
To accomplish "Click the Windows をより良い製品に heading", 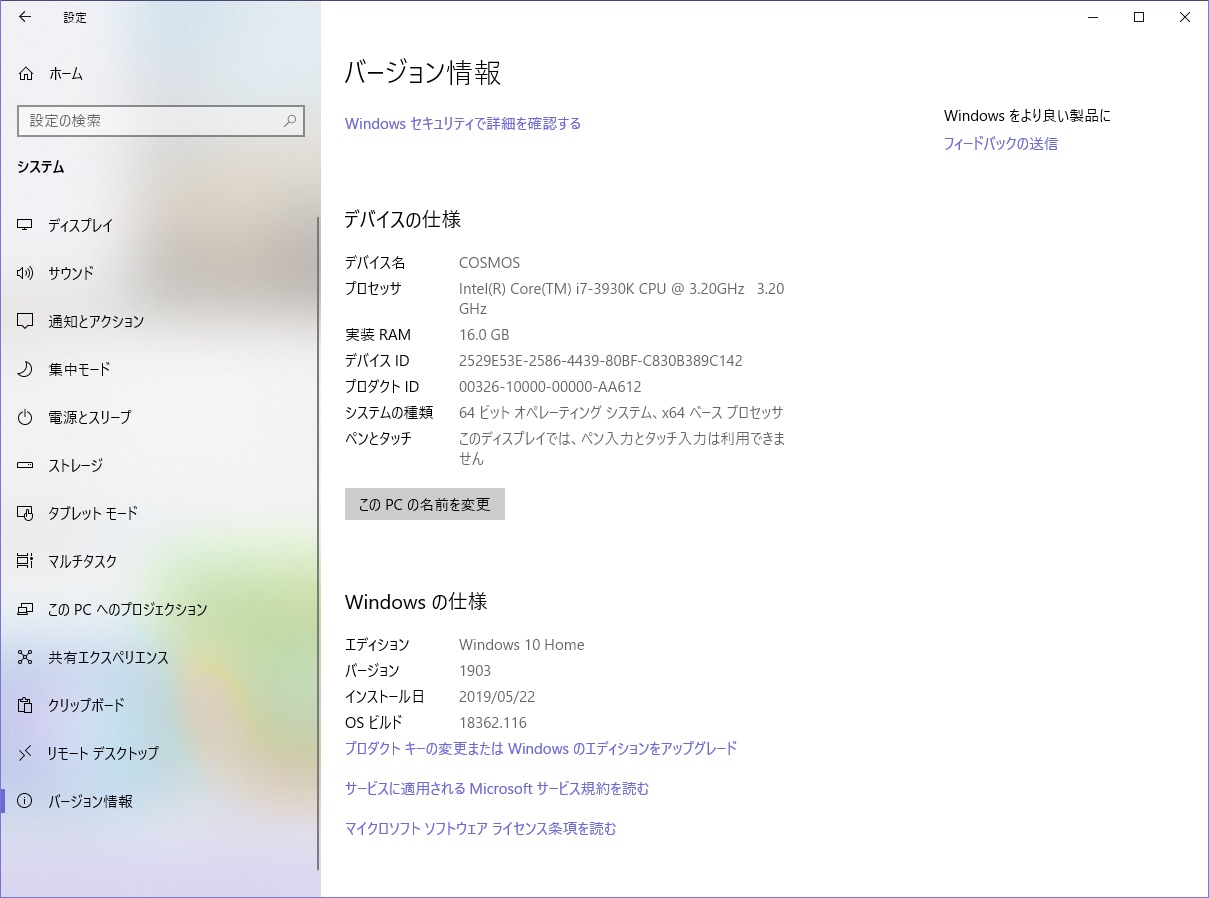I will point(1027,116).
